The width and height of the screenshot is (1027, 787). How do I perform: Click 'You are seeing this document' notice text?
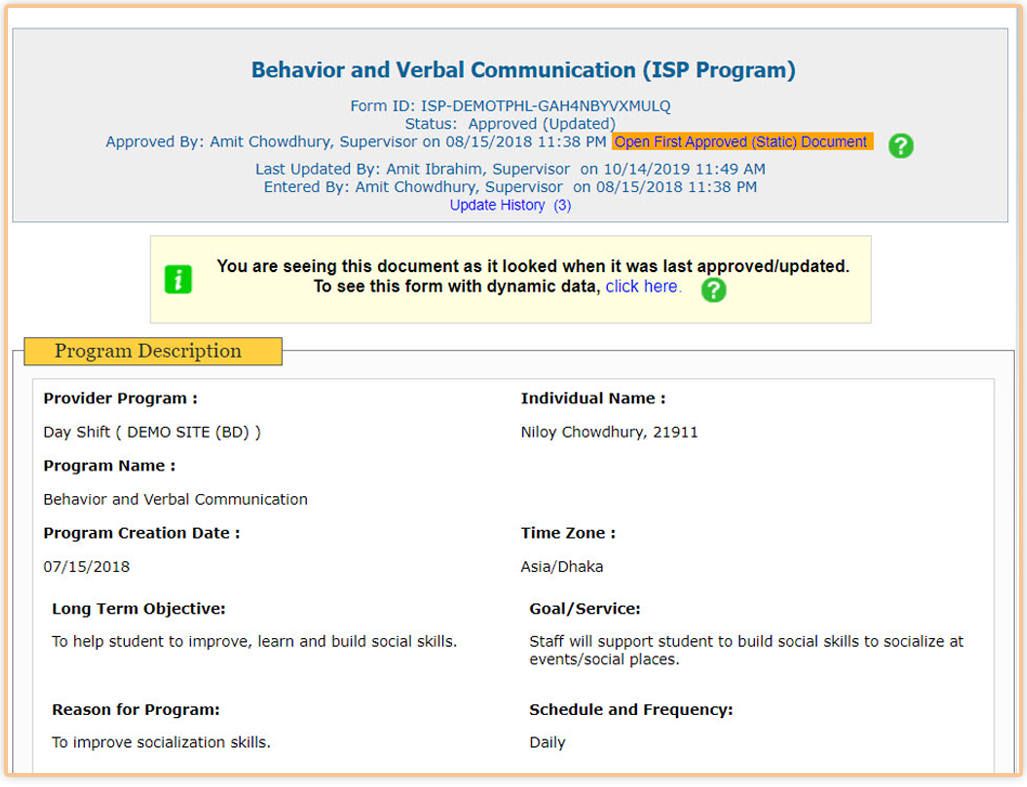click(x=533, y=266)
